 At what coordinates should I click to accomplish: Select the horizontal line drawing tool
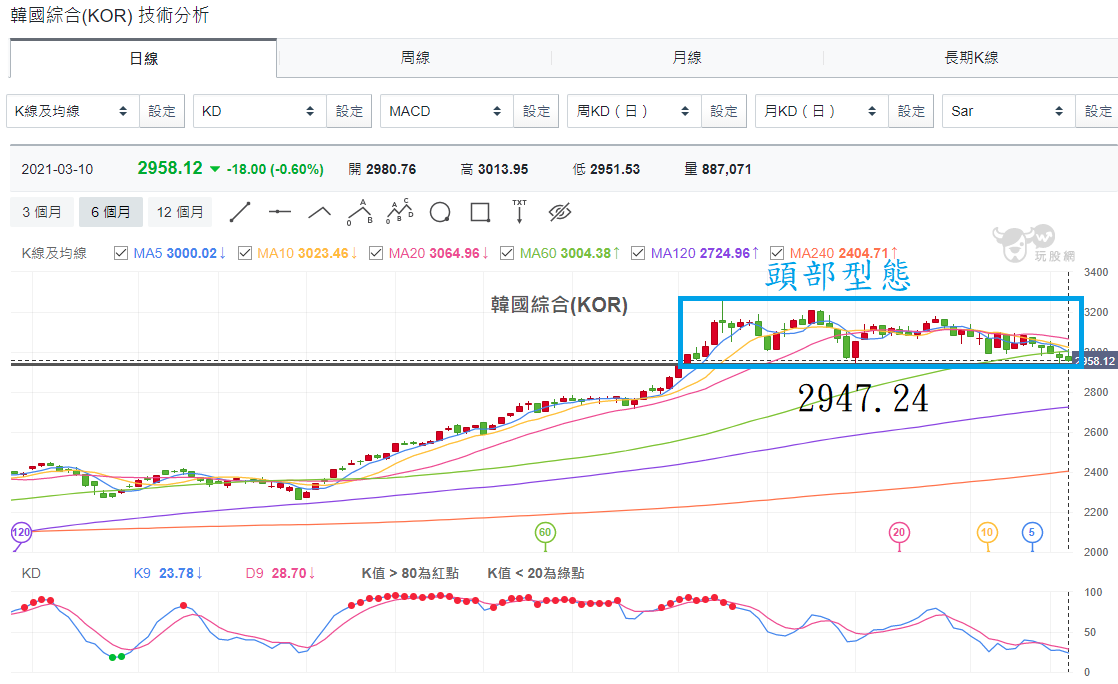tap(280, 212)
